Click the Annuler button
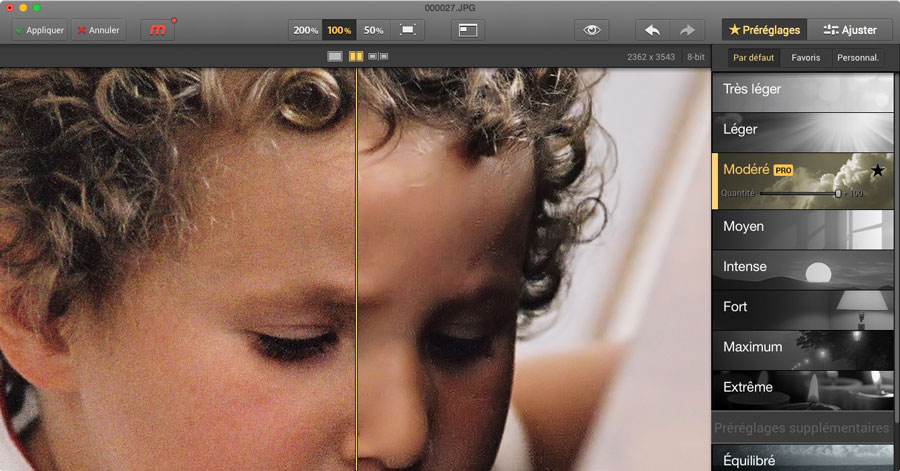900x471 pixels. [98, 30]
